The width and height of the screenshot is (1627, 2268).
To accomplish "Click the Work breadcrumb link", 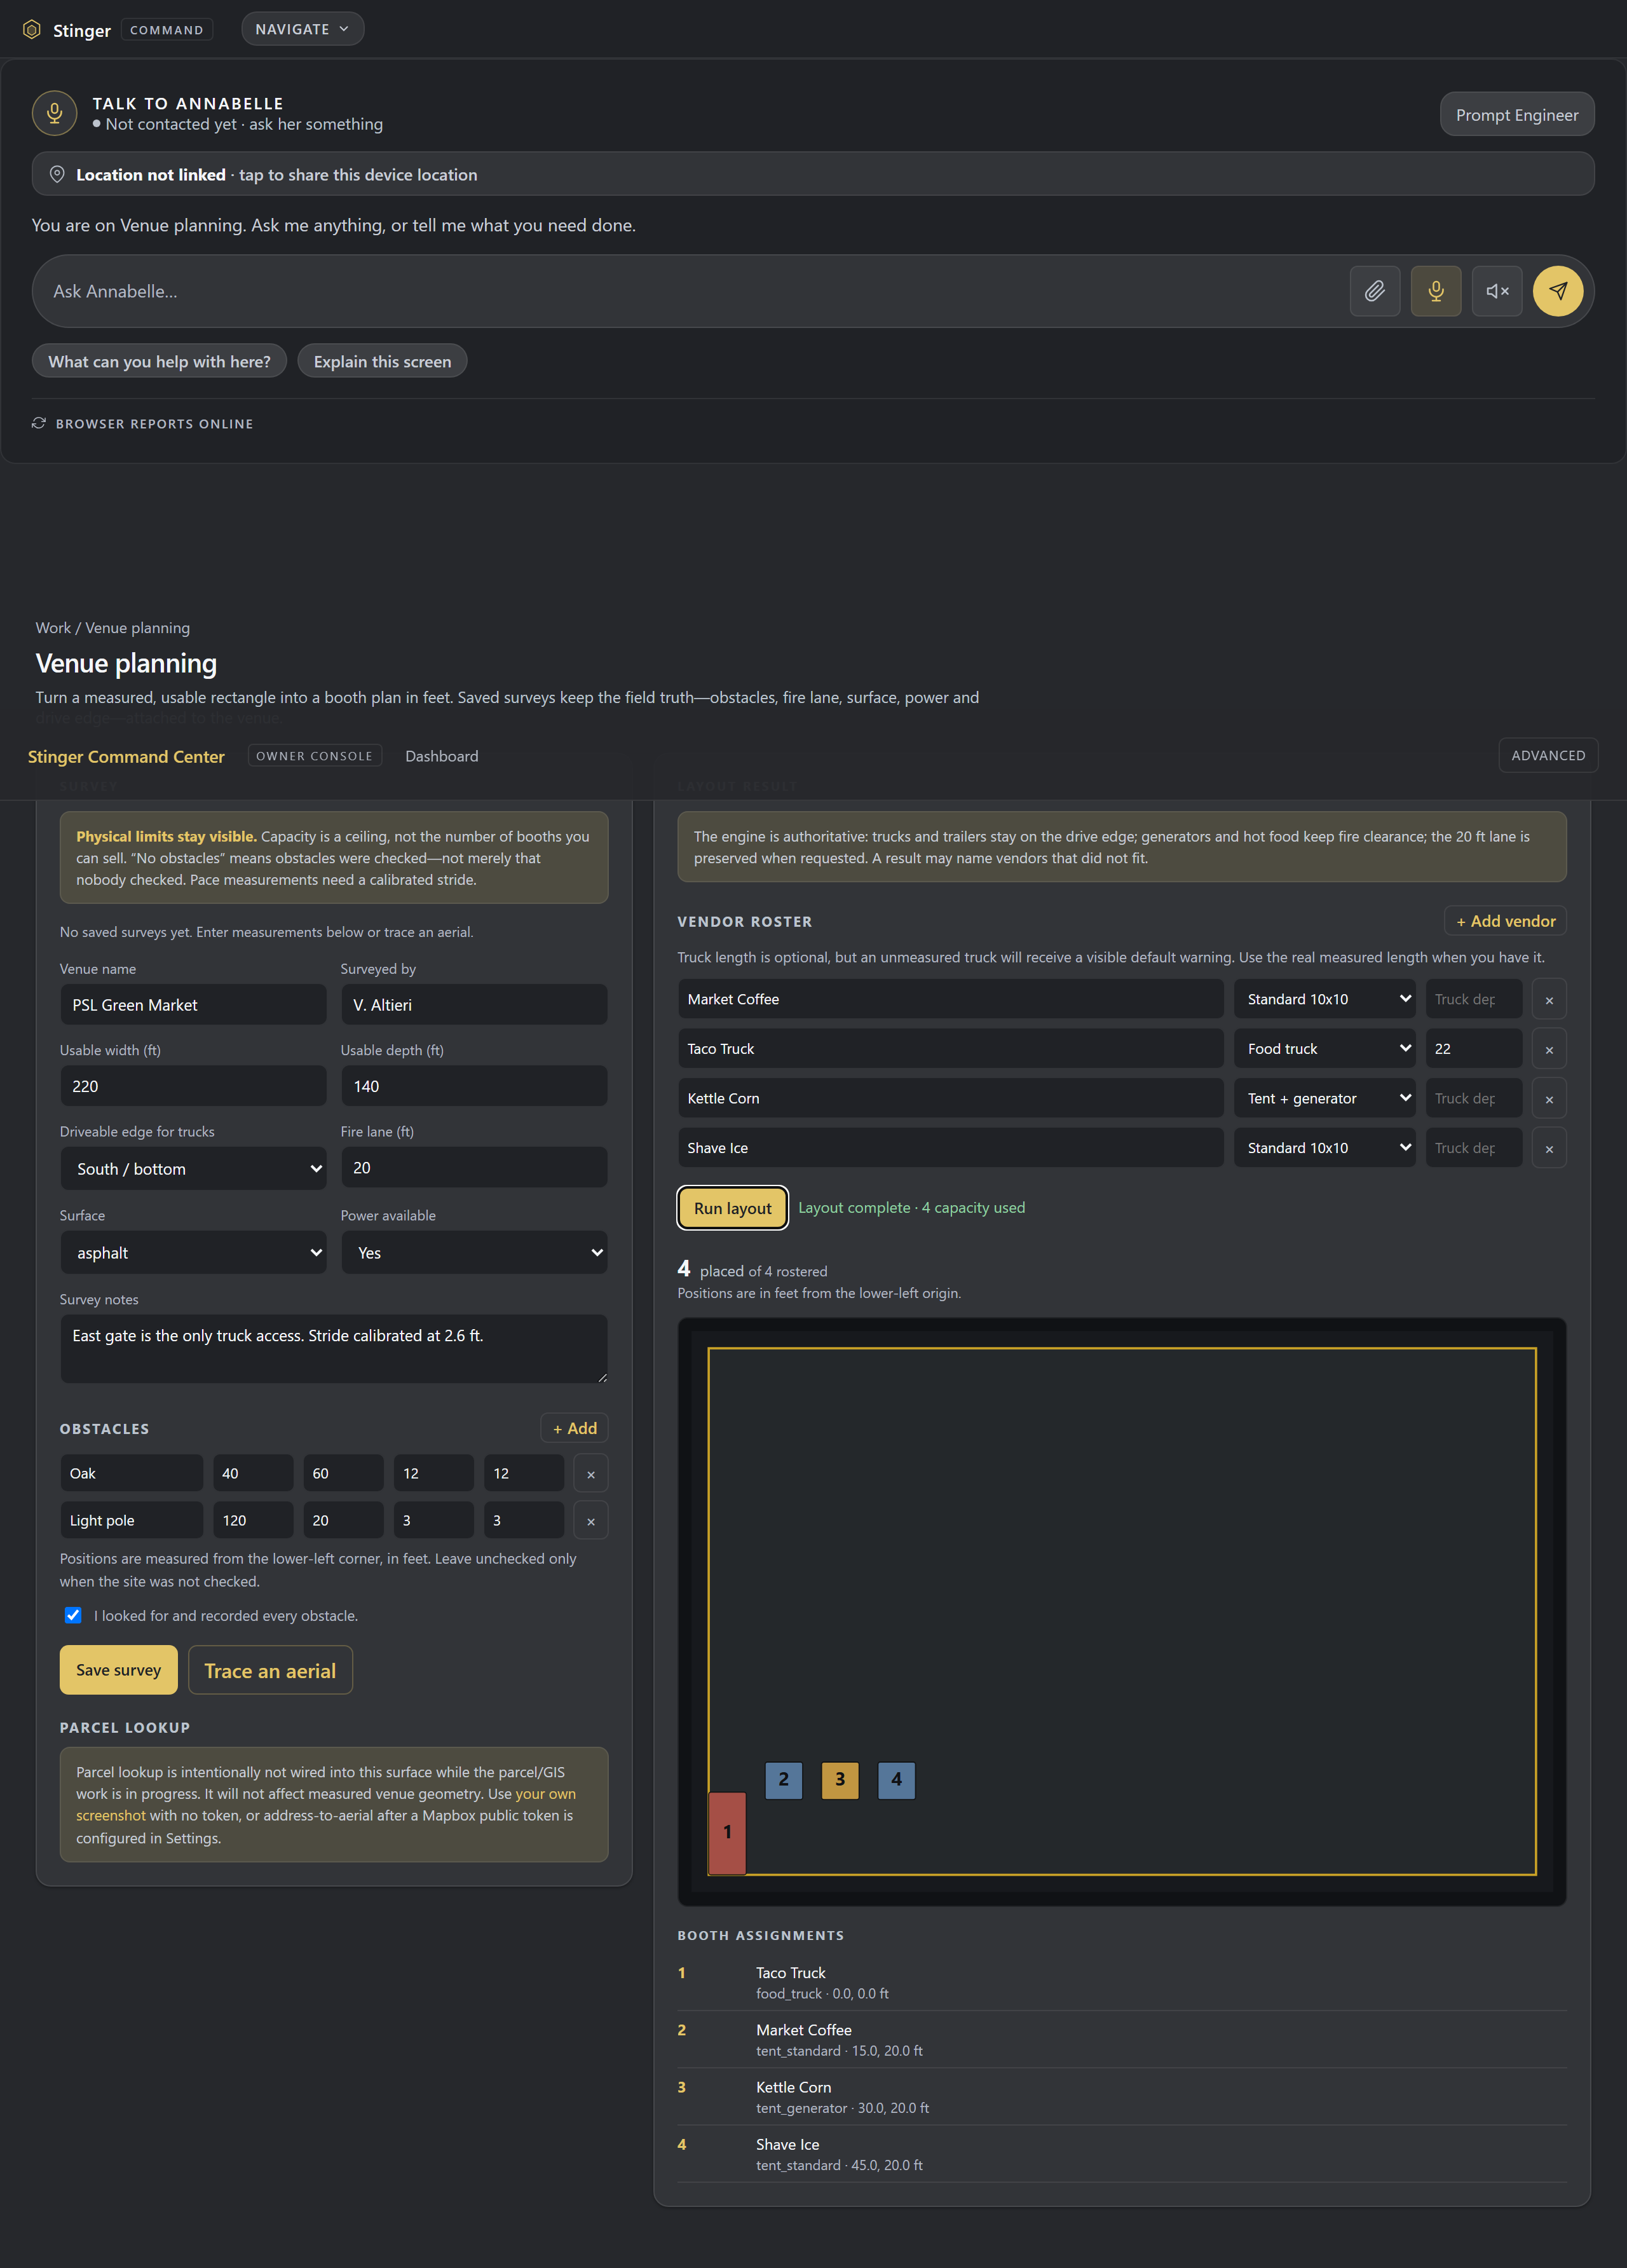I will tap(53, 627).
